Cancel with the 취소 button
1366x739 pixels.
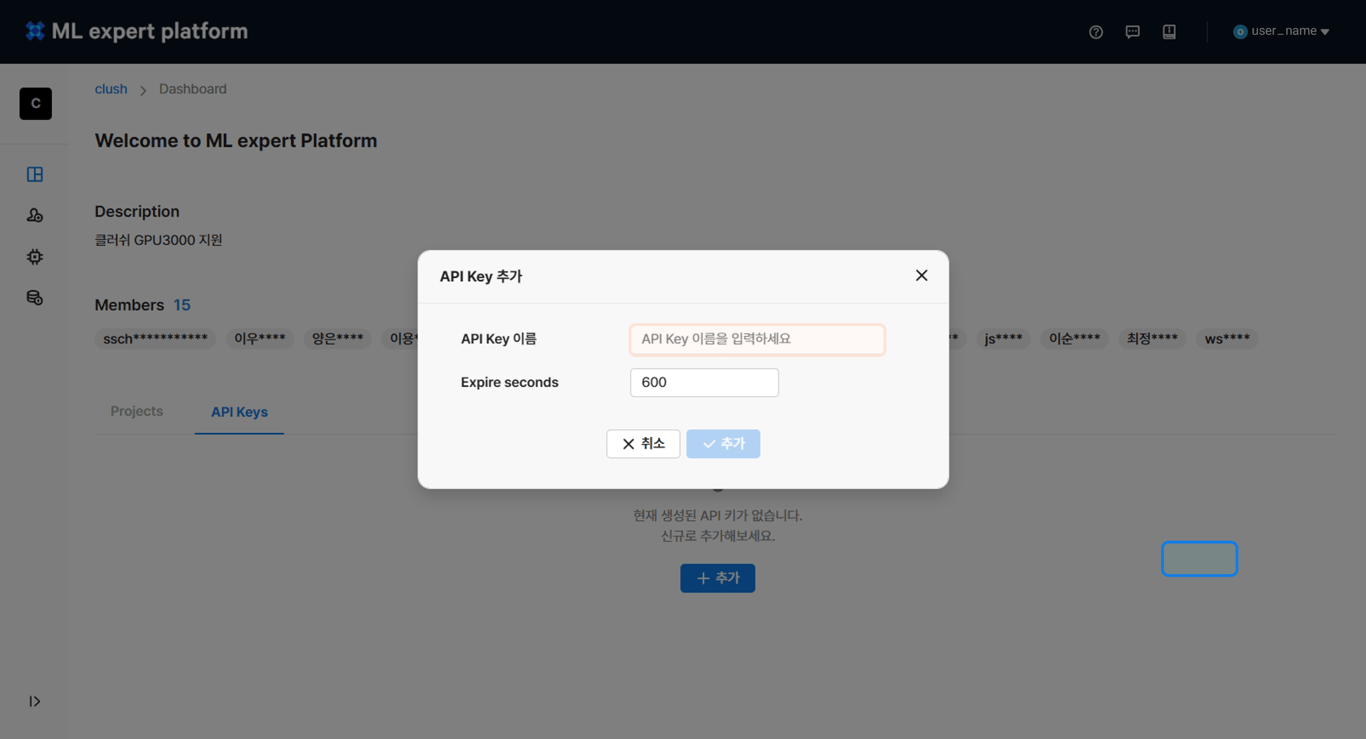[x=643, y=444]
